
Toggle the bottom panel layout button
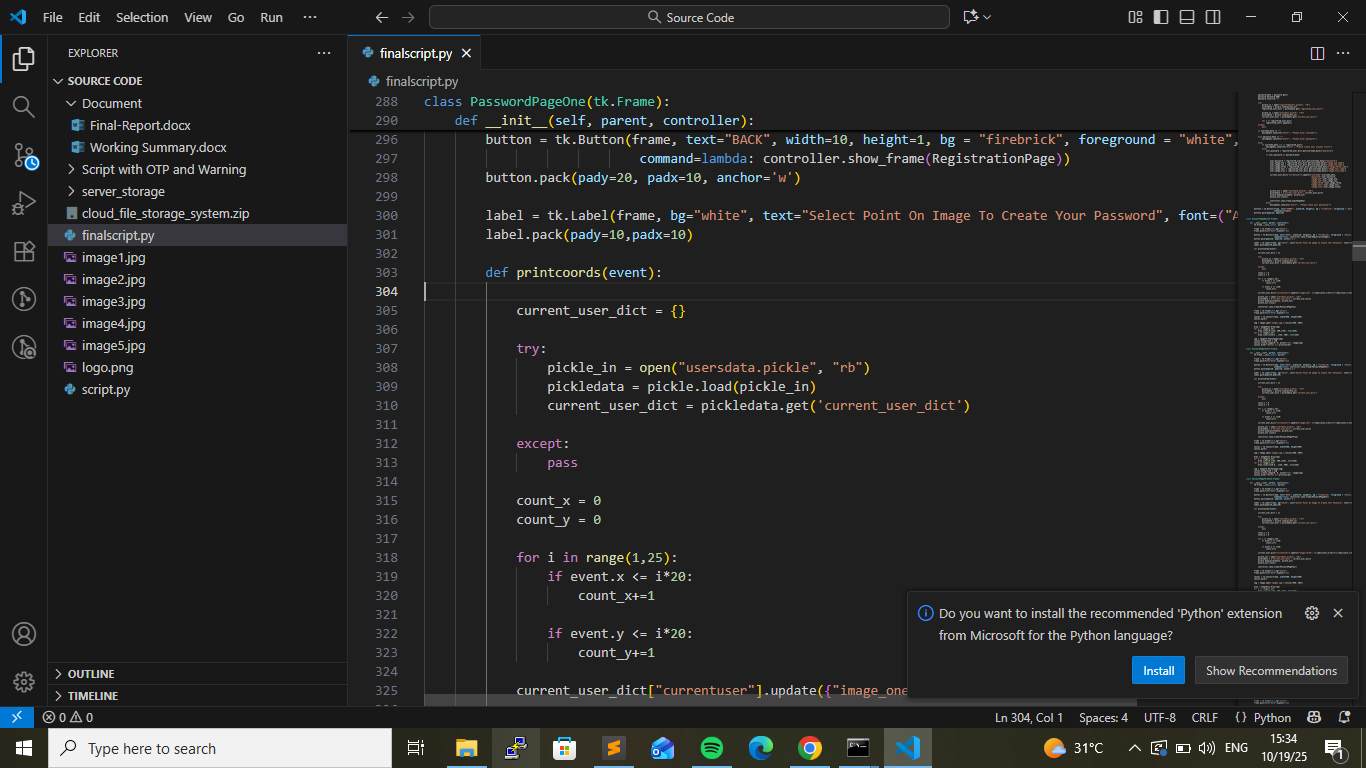click(1187, 17)
